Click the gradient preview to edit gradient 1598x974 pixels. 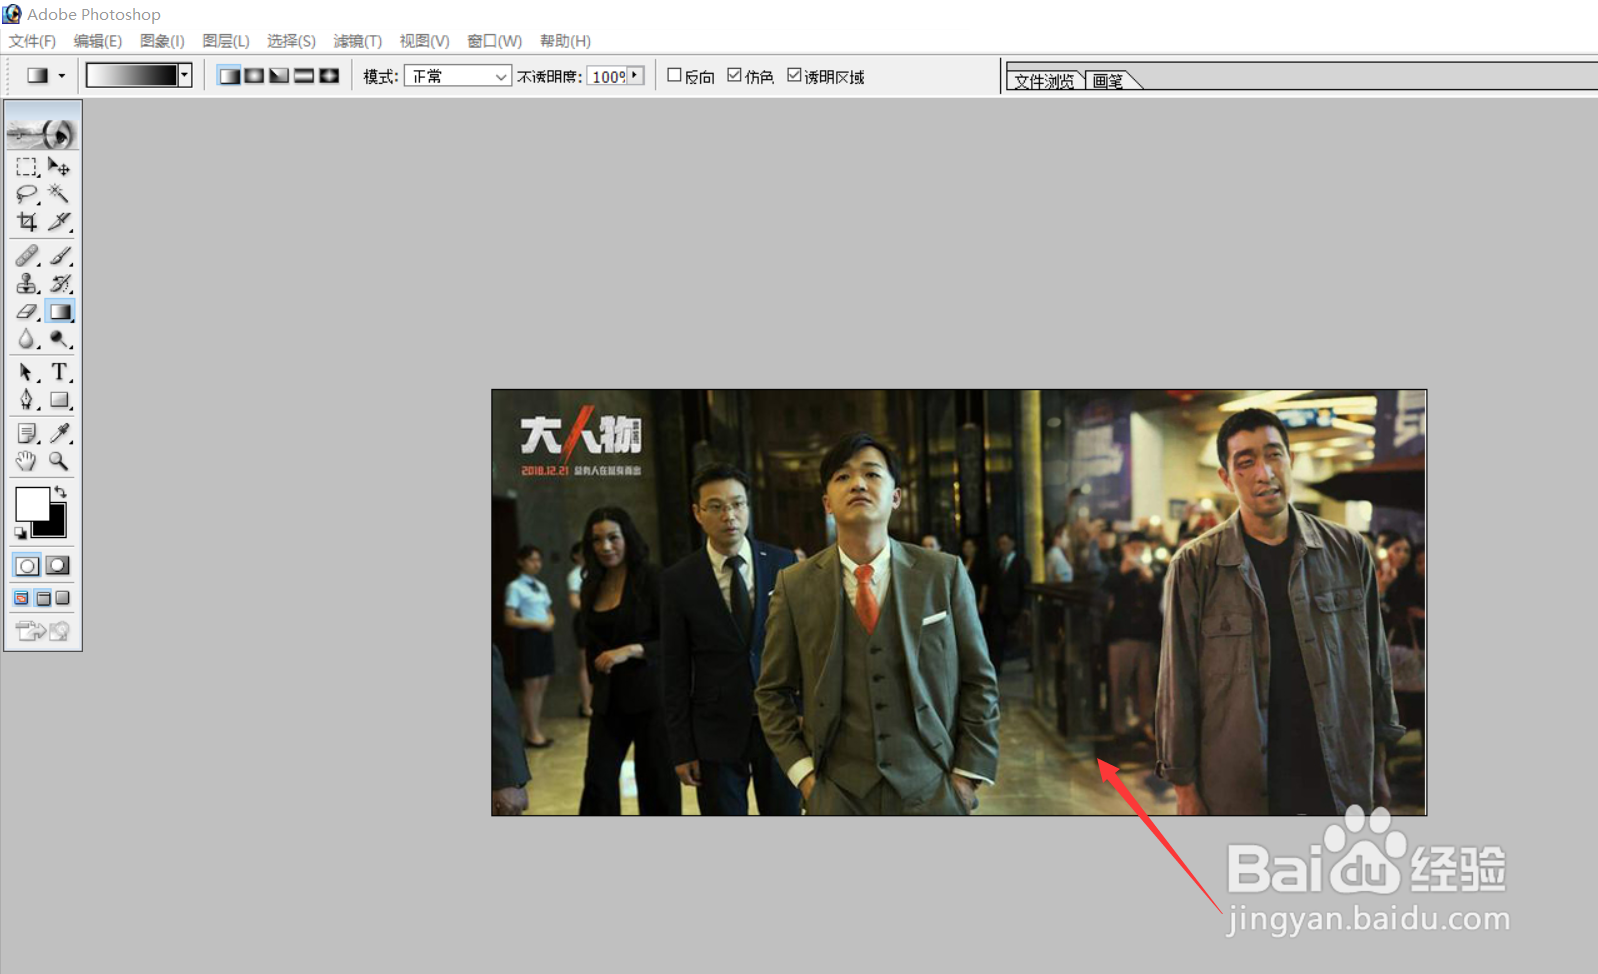132,75
